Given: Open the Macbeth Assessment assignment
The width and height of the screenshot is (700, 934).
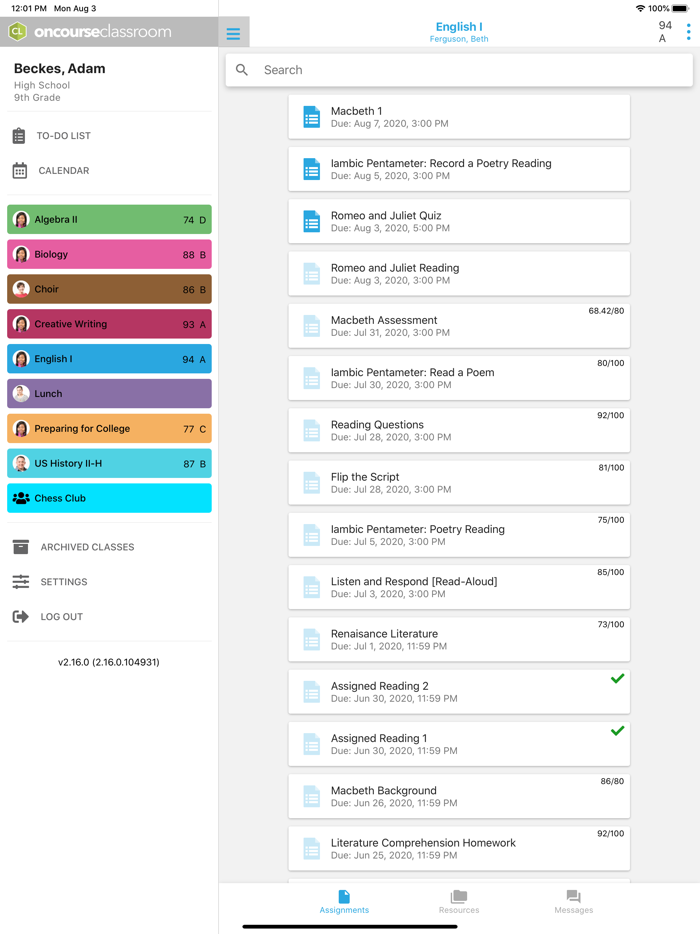Looking at the screenshot, I should 459,326.
